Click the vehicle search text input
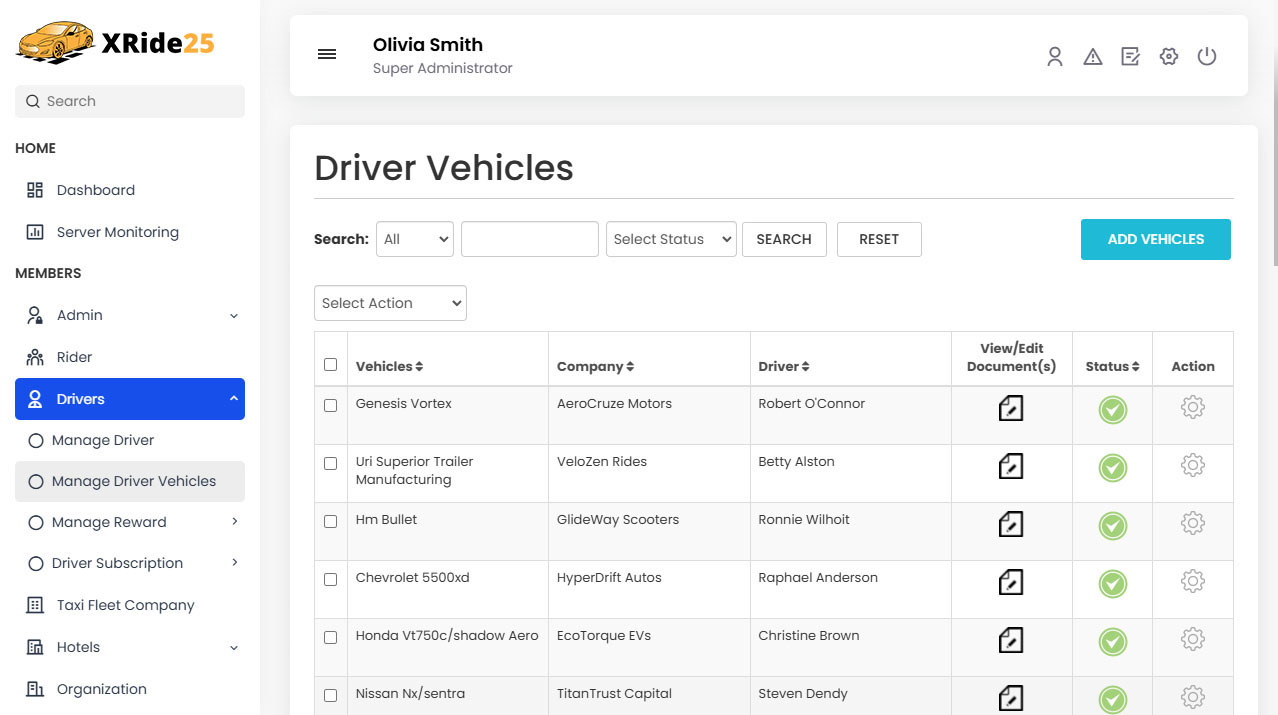1278x715 pixels. (530, 239)
